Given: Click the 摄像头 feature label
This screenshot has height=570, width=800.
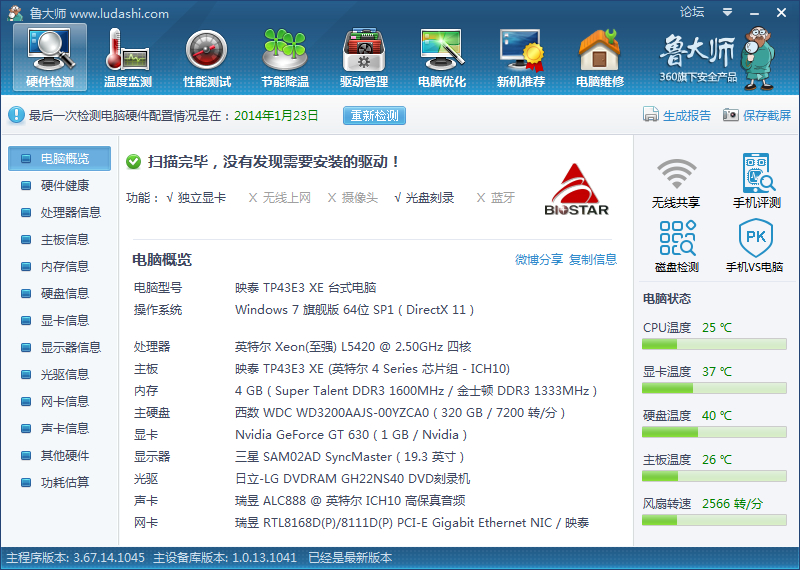Looking at the screenshot, I should pos(360,197).
